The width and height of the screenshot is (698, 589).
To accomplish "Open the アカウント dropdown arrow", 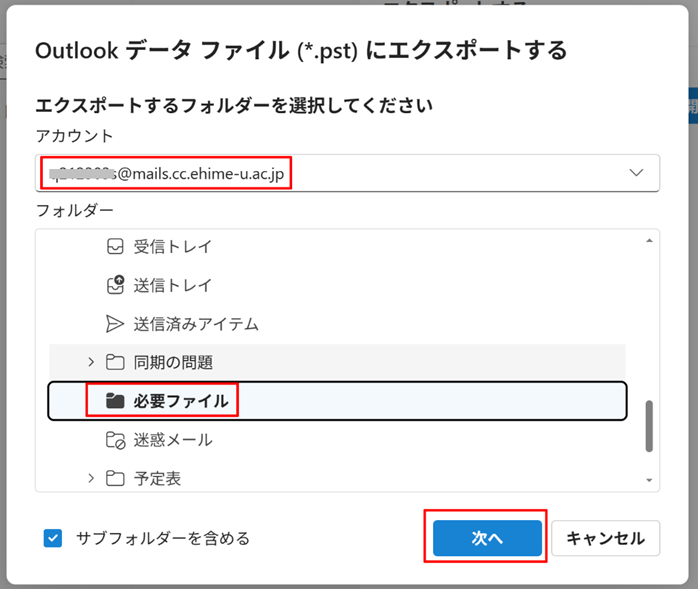I will [637, 173].
